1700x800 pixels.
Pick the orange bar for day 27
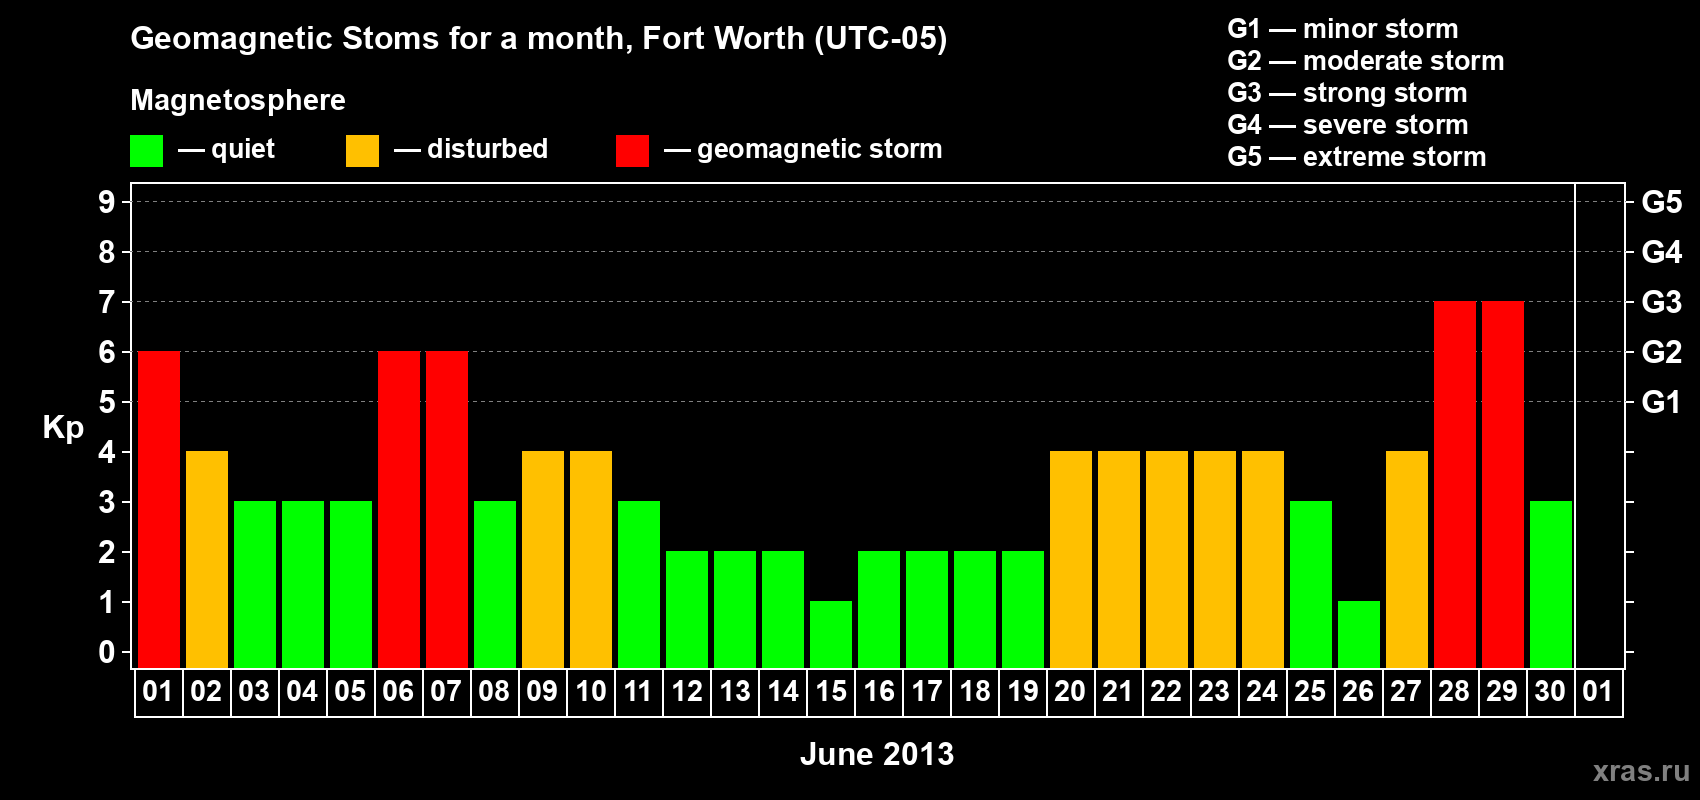click(1407, 560)
